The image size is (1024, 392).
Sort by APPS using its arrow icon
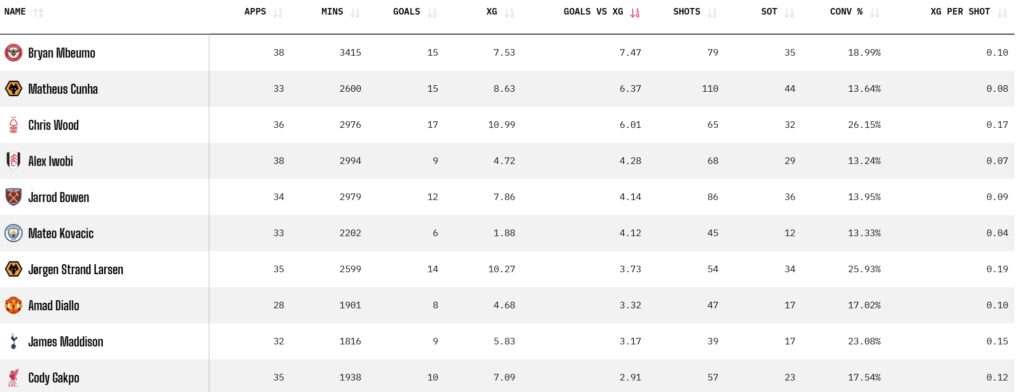[279, 12]
